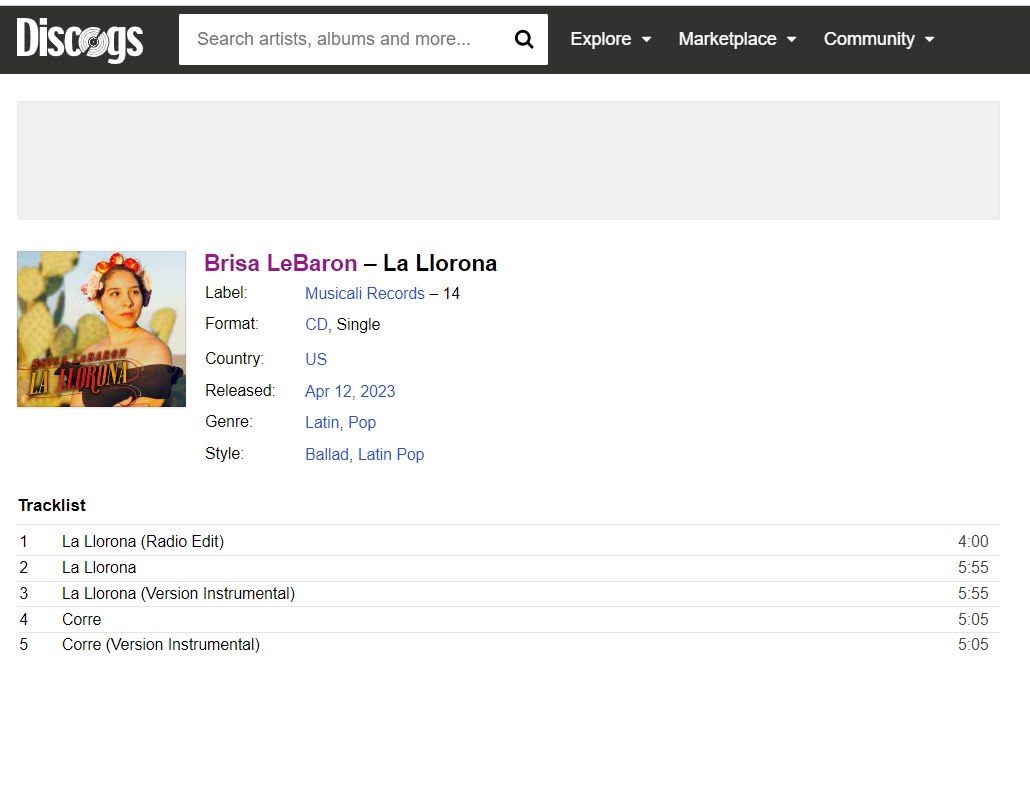Select track 3 La Llorona (Version Instrumental)
The image size is (1030, 804).
tap(178, 593)
